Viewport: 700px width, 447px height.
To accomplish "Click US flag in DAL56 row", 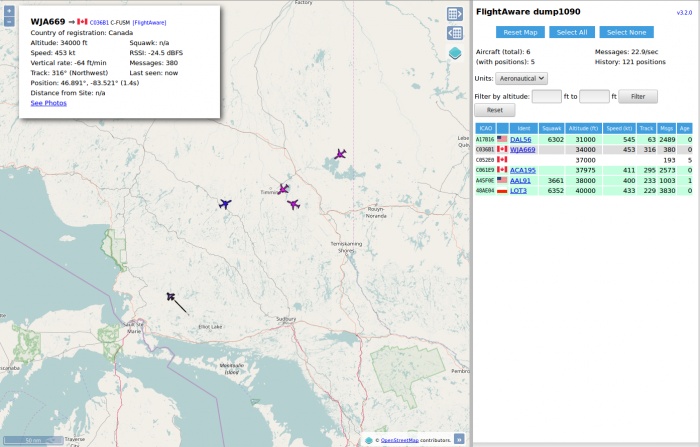I will click(502, 139).
